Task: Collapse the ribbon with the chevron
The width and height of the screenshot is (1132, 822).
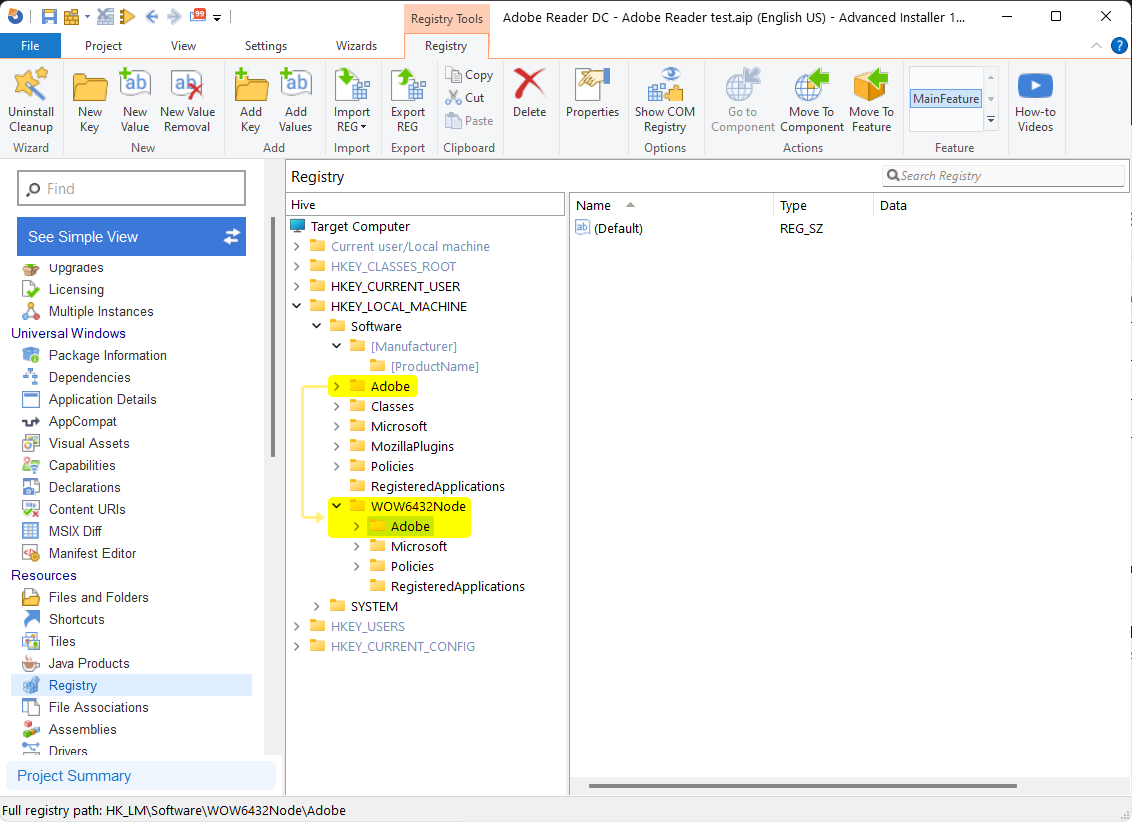Action: tap(1096, 45)
